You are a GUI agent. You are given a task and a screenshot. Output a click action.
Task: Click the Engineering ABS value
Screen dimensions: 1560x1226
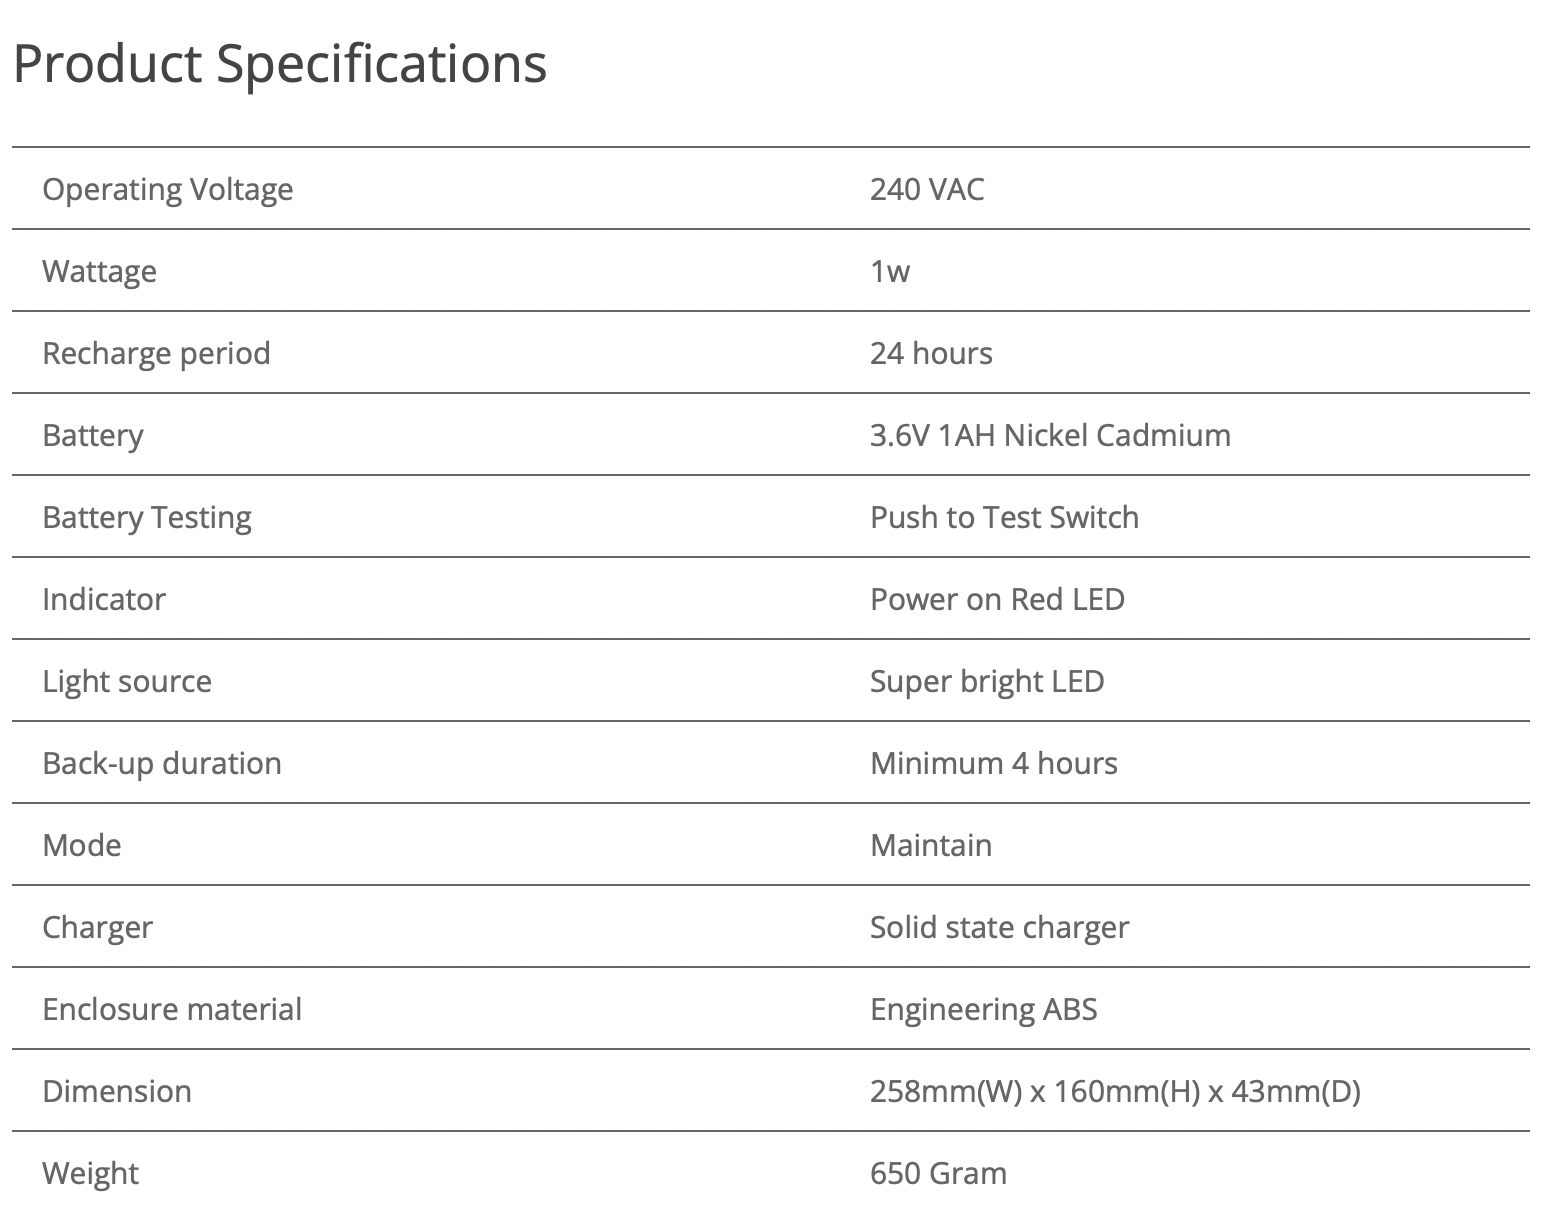point(984,1009)
